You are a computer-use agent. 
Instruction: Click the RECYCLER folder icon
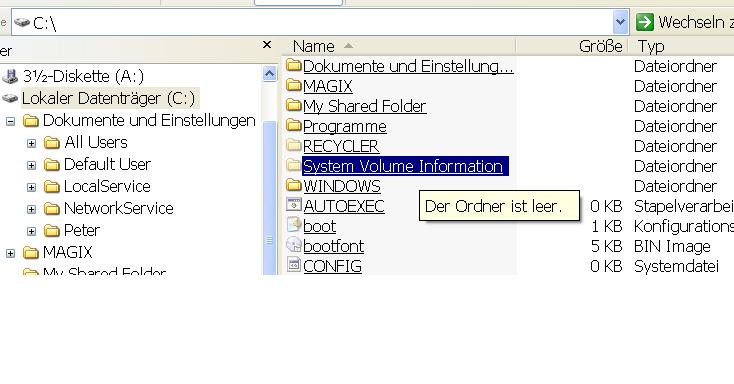point(294,146)
